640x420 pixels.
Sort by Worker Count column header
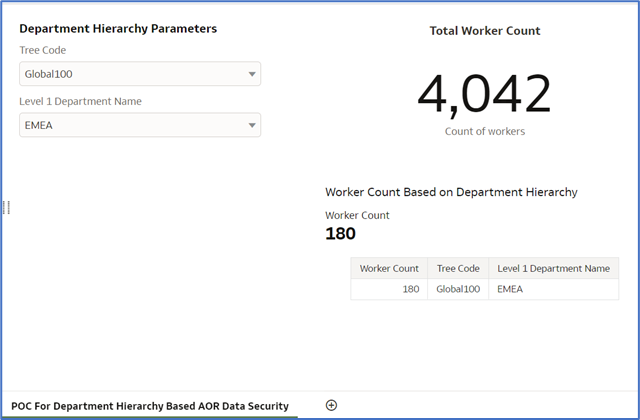click(x=389, y=269)
